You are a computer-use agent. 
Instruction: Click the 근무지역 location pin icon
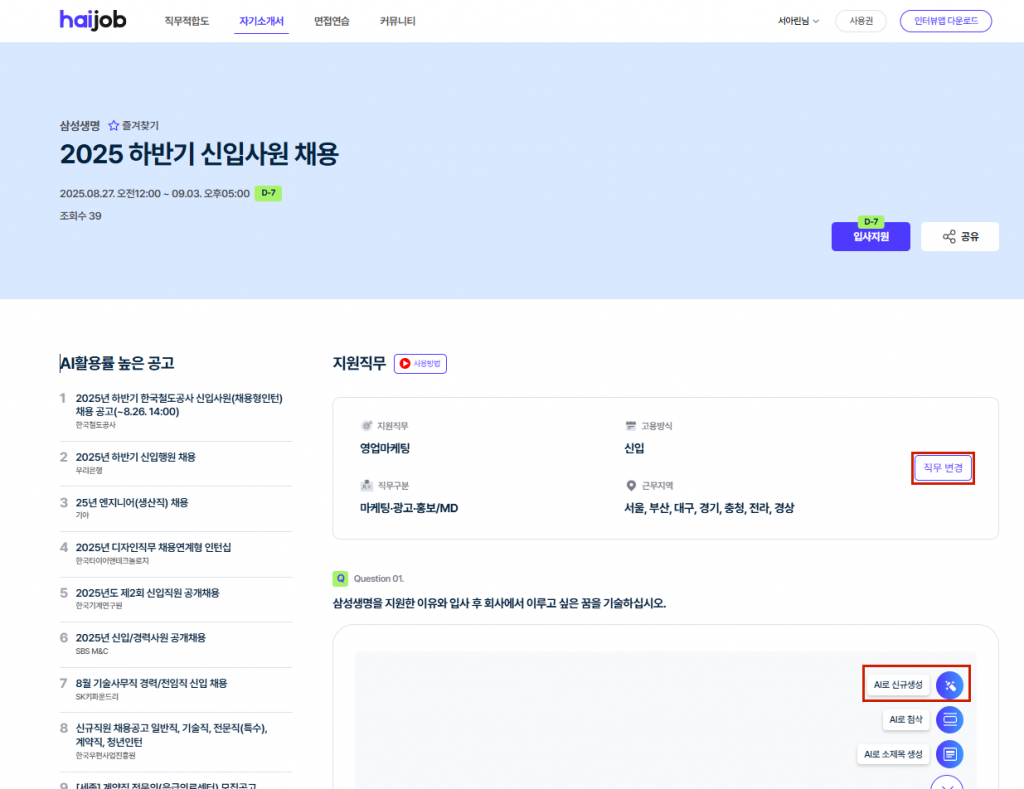[631, 486]
